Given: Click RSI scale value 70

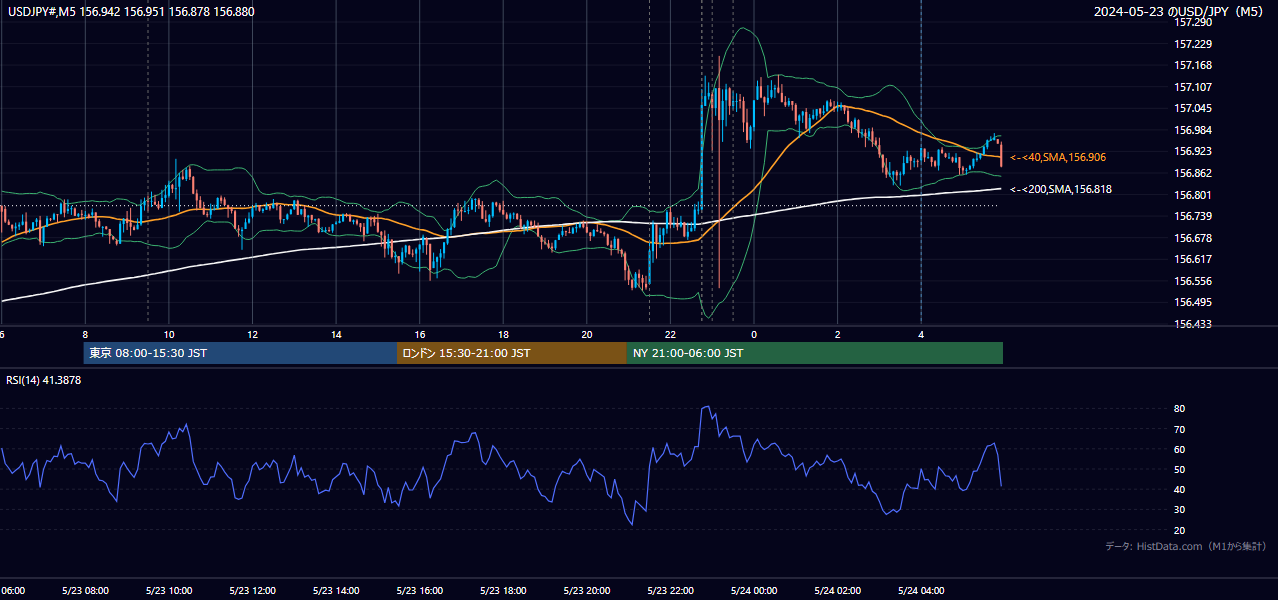Looking at the screenshot, I should coord(1179,429).
